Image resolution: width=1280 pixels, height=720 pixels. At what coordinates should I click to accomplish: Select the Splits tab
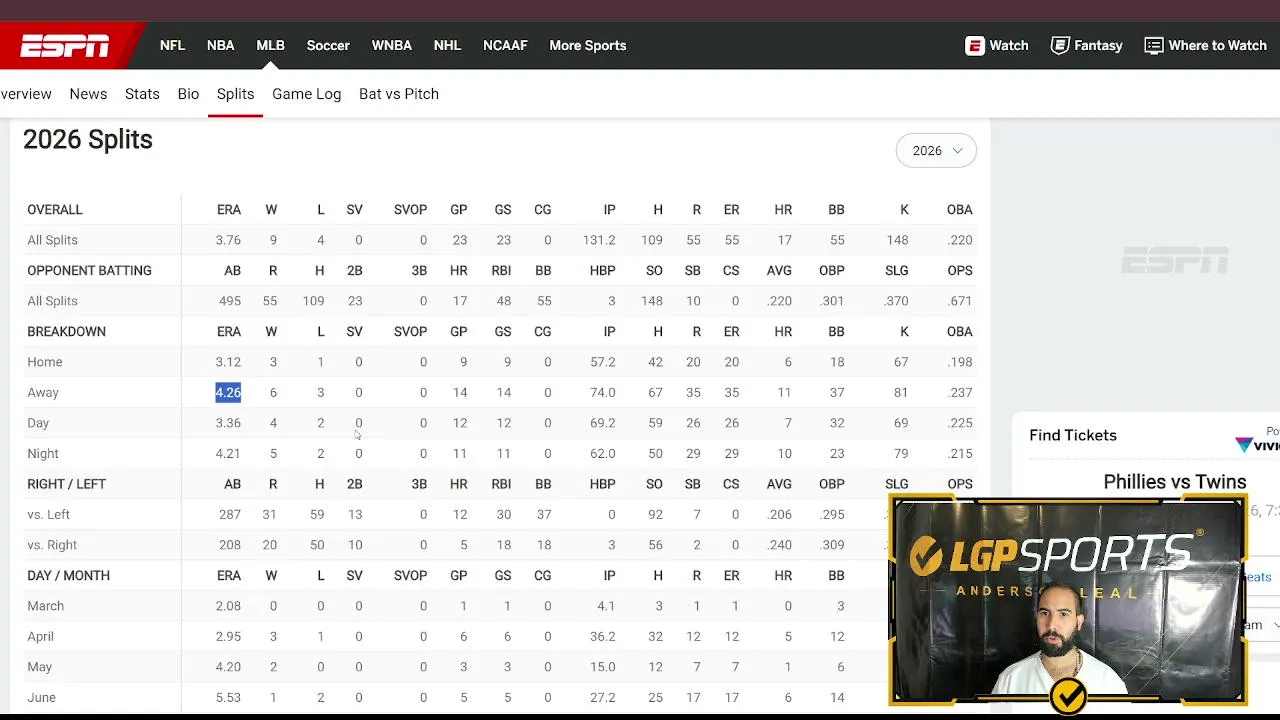(x=235, y=94)
